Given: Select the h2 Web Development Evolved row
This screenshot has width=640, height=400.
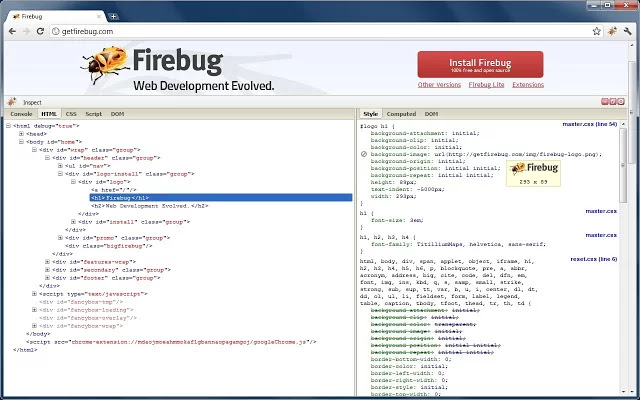Looking at the screenshot, I should [150, 206].
